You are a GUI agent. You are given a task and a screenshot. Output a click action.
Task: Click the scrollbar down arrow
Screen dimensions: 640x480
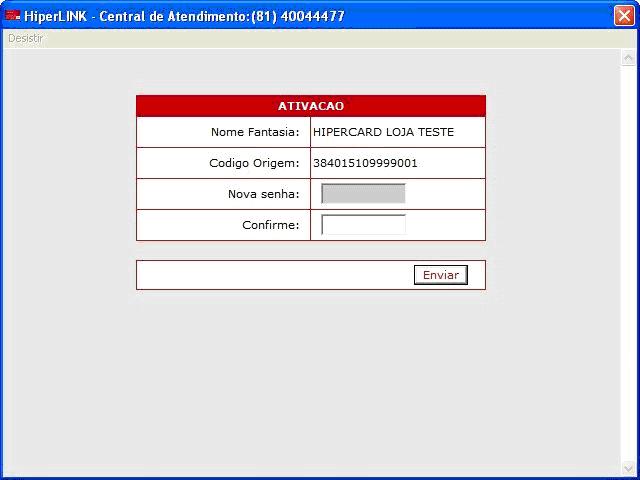(628, 468)
